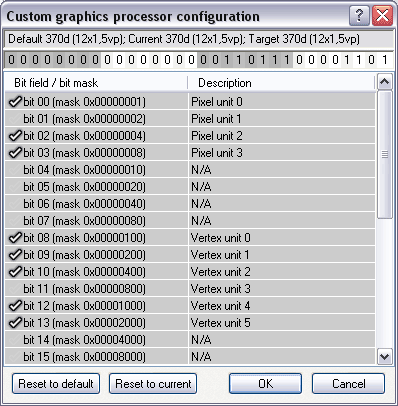Toggle bit 08 Vertex unit 0
This screenshot has height=406, width=398.
click(x=15, y=238)
